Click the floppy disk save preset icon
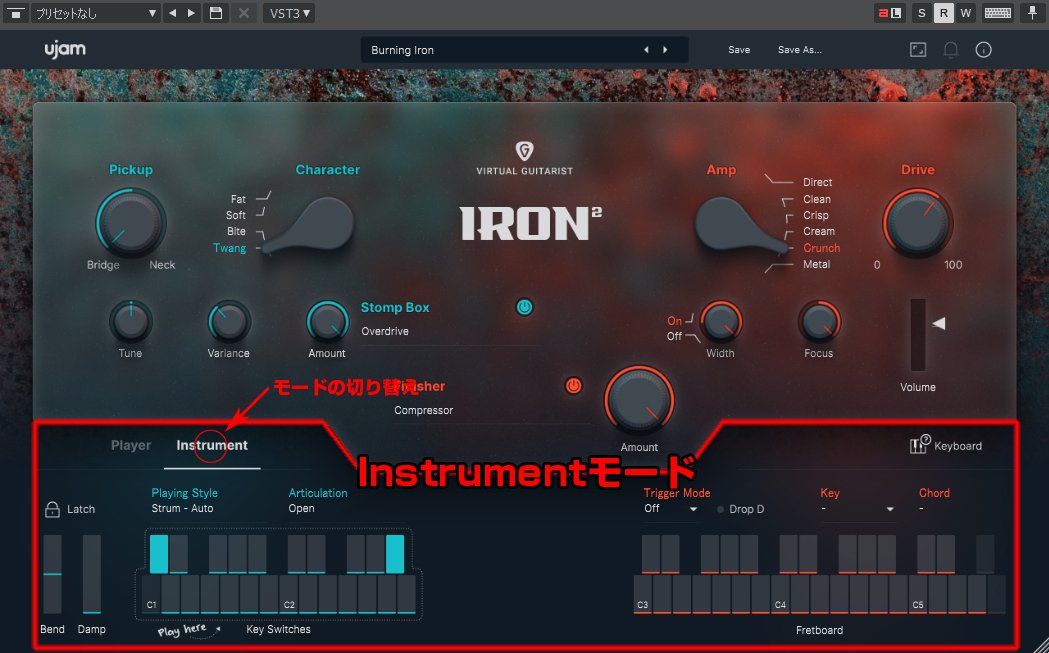 215,13
